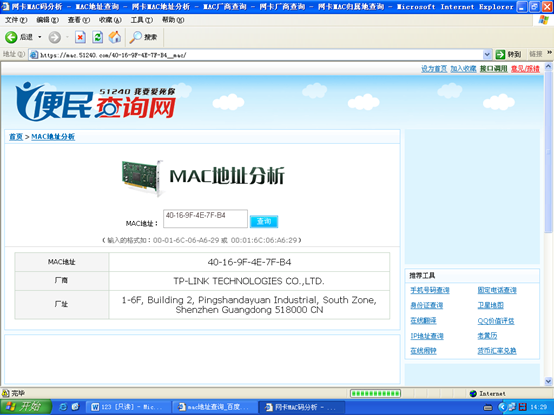Click the MAC地址分析 breadcrumb link
Screen dimensions: 554x415
53,137
